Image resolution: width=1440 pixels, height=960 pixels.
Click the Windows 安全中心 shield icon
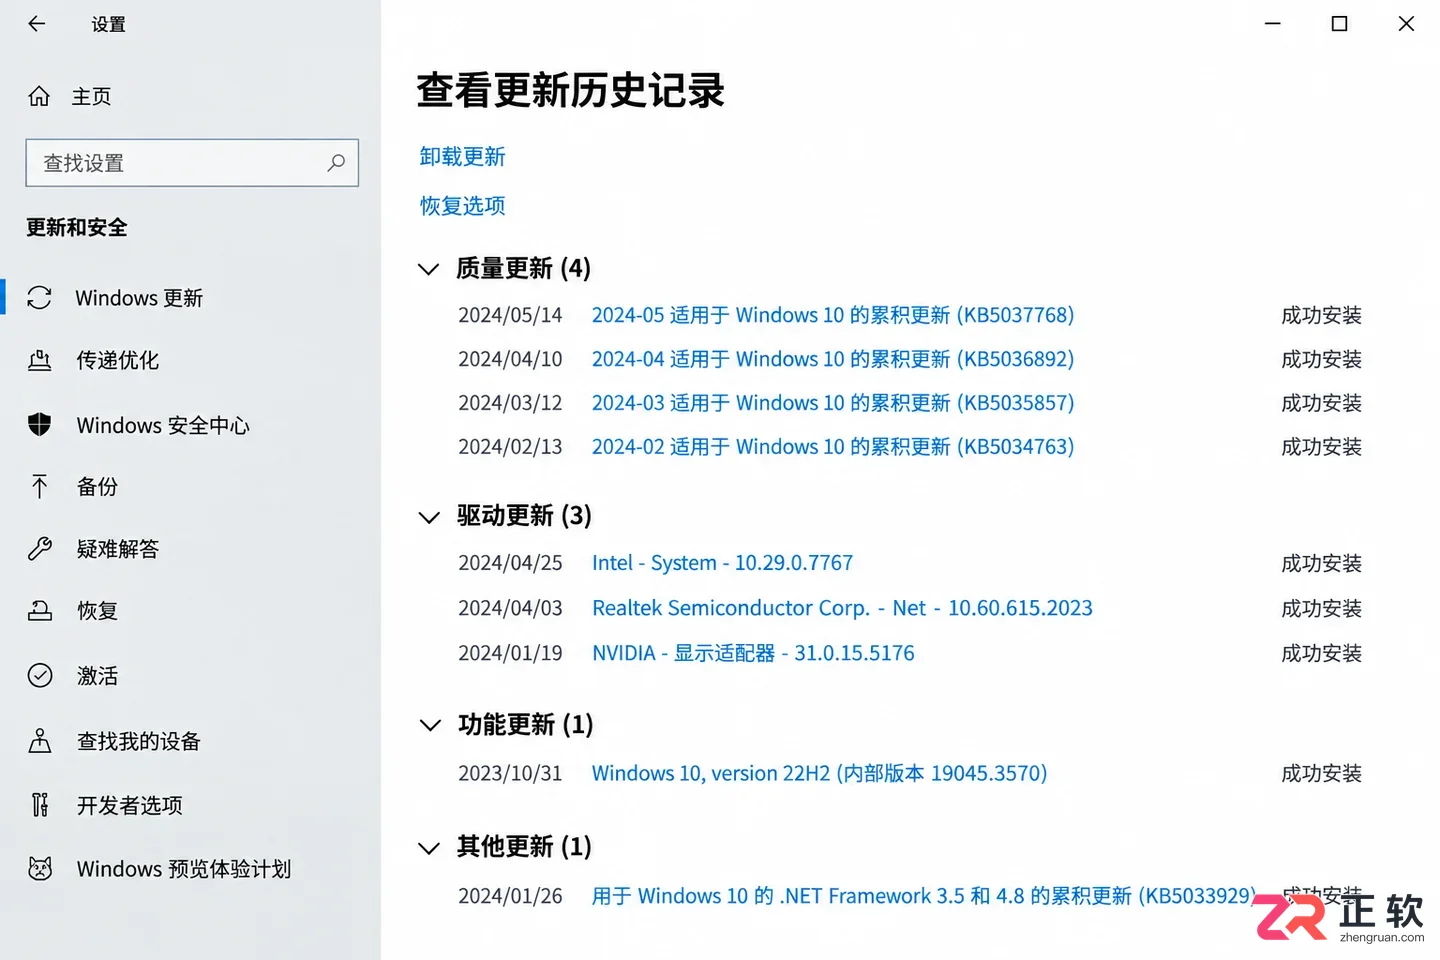tap(39, 425)
